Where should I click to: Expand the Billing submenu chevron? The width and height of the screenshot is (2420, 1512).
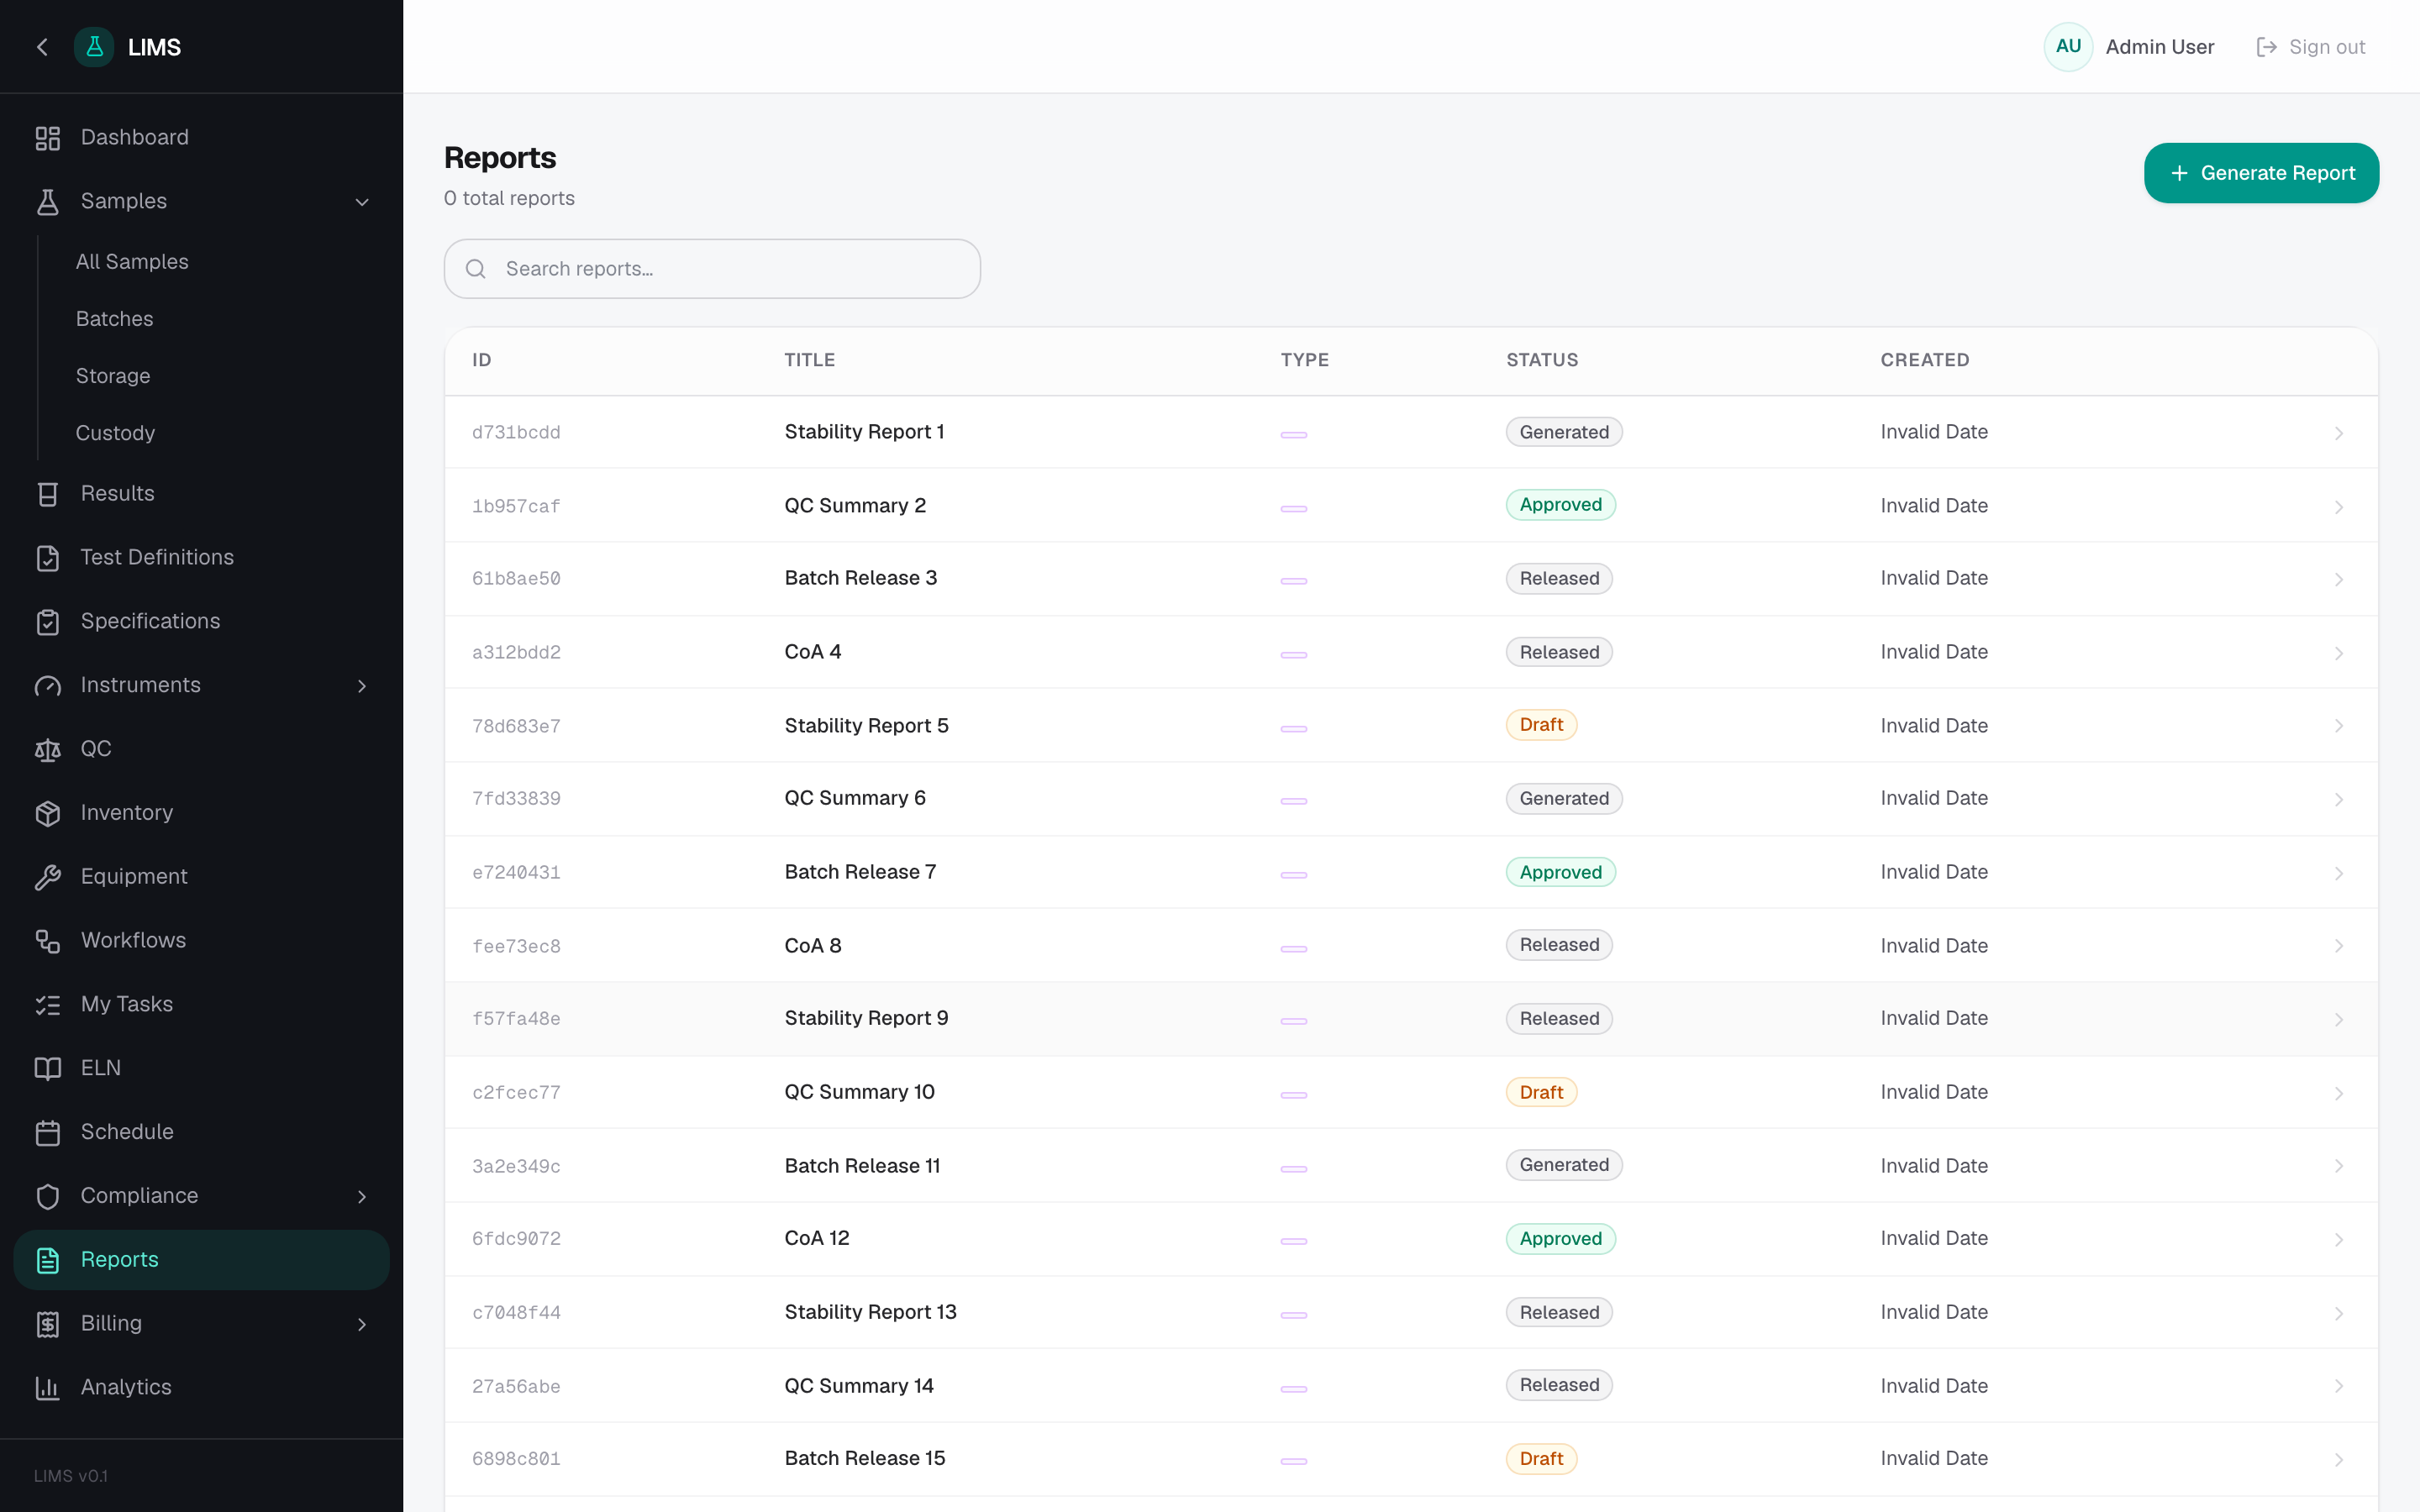tap(362, 1325)
